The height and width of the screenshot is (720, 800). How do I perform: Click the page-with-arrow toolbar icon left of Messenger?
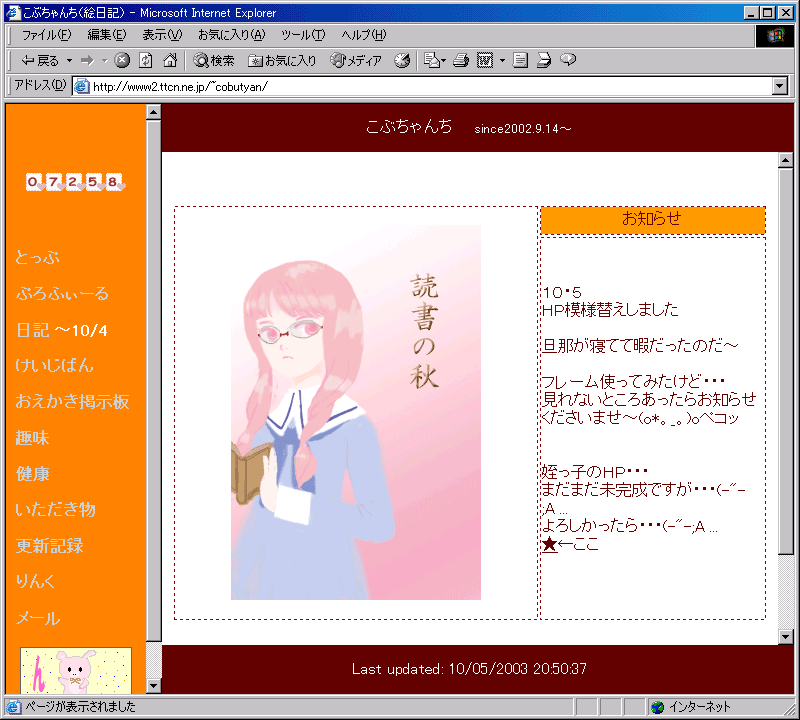click(544, 60)
